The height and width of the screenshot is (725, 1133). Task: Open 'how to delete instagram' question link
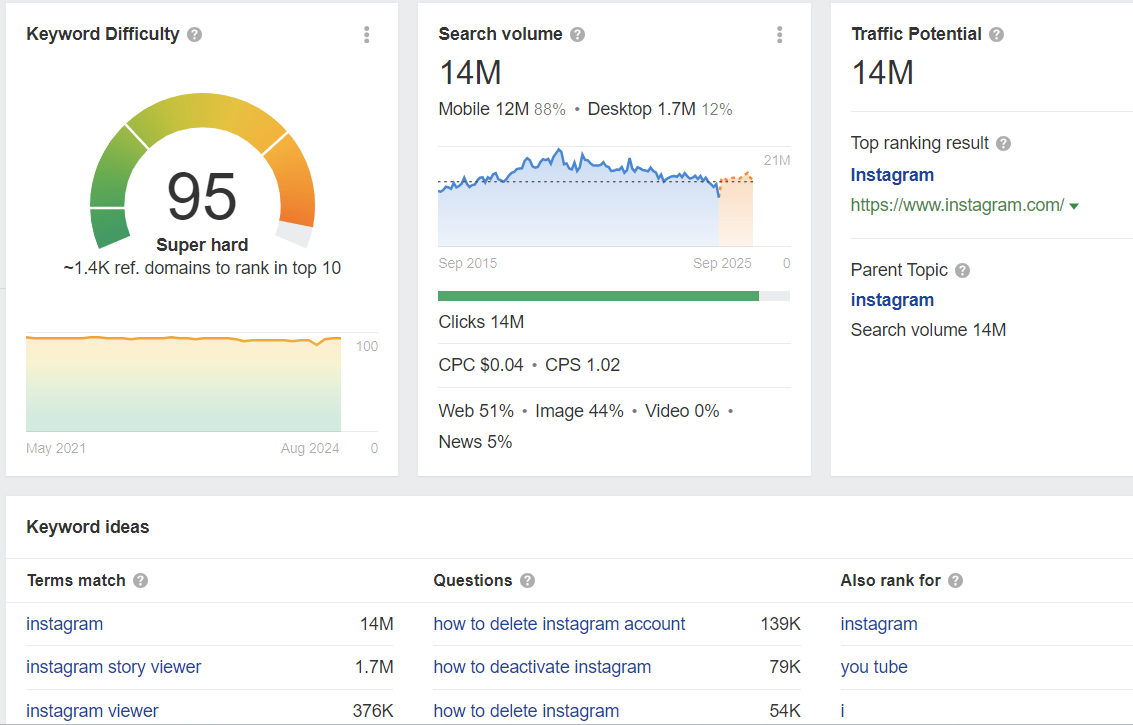526,711
